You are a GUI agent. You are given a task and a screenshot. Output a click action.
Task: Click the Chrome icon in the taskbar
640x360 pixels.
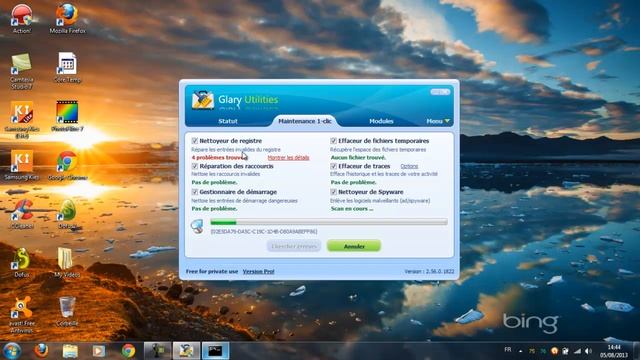pos(128,351)
